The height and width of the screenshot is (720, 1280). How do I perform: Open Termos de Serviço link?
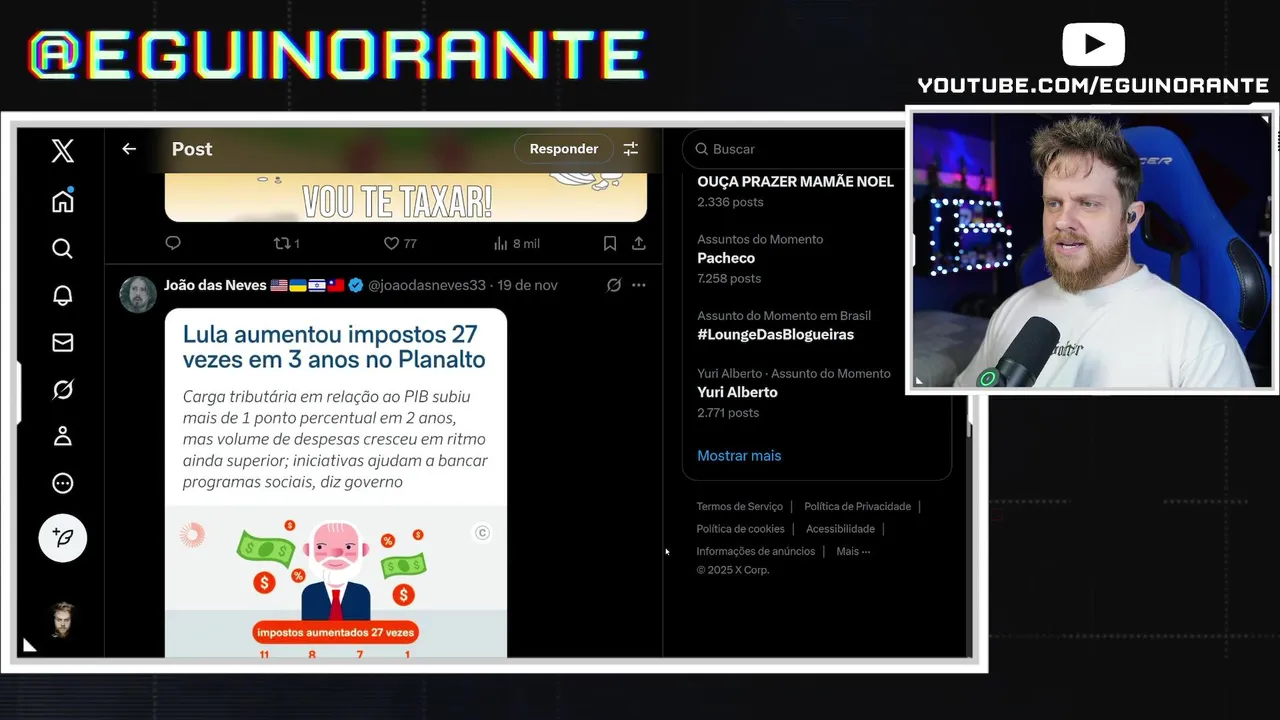[740, 507]
